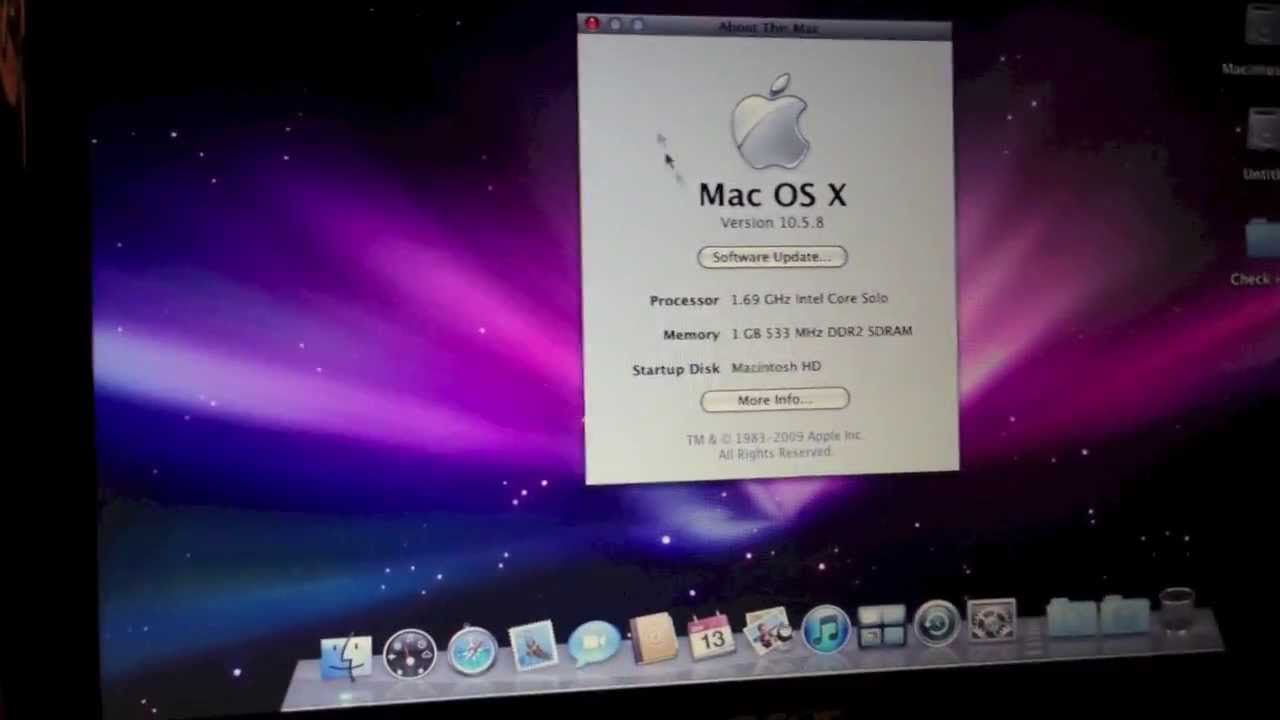Click the Software Update... button

tap(772, 257)
